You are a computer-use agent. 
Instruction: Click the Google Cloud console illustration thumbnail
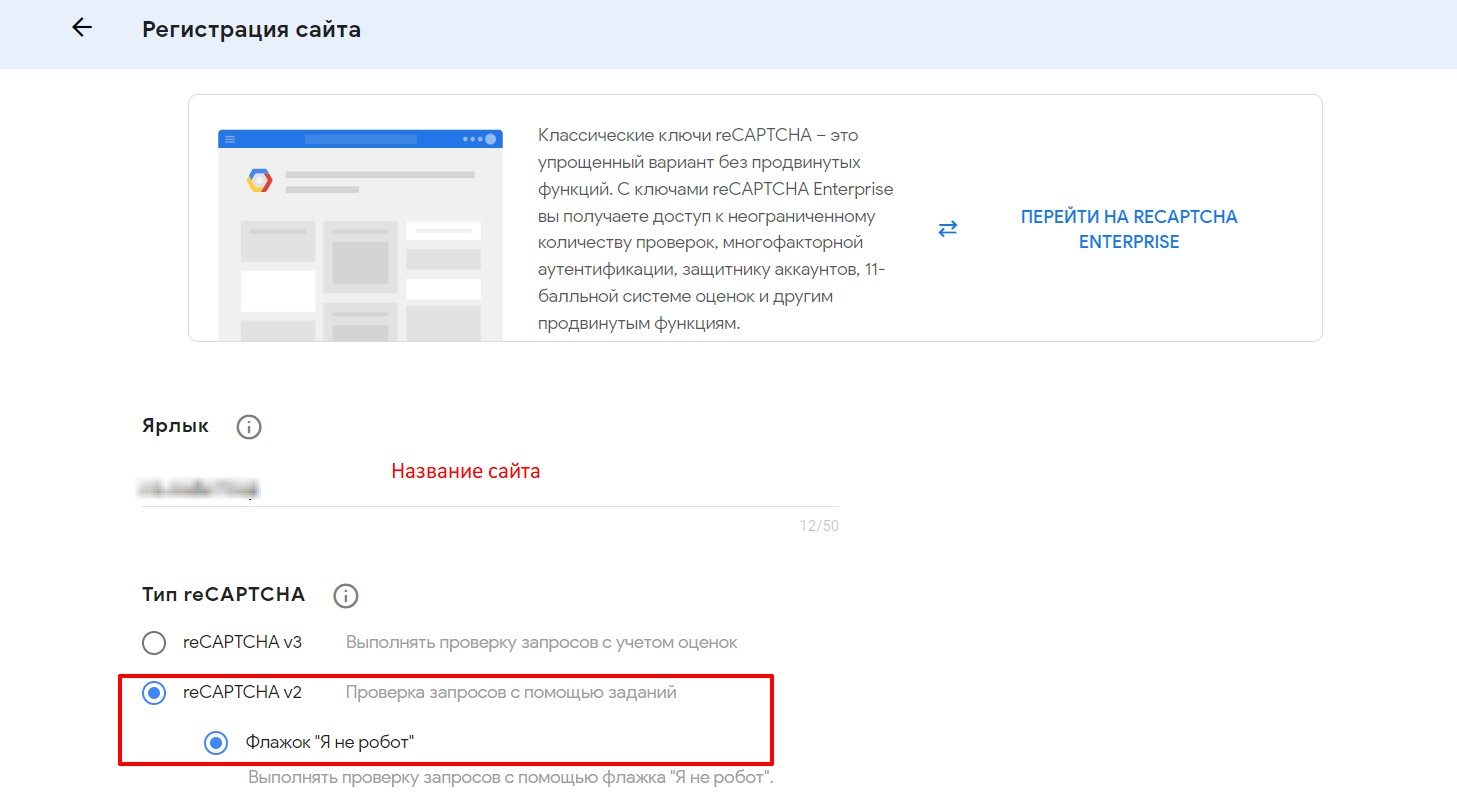coord(360,235)
